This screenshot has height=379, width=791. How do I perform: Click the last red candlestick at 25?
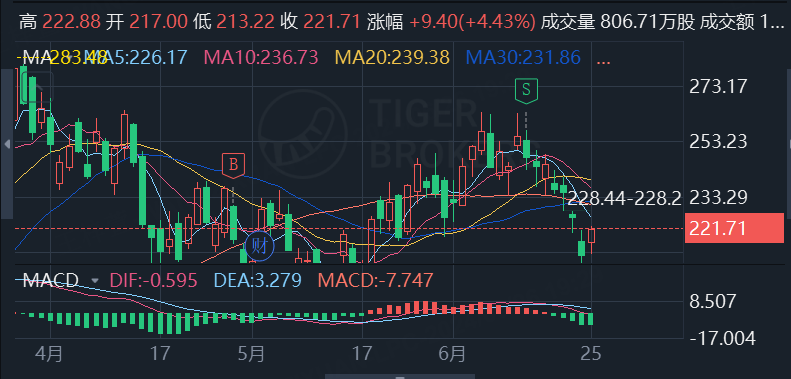[592, 236]
